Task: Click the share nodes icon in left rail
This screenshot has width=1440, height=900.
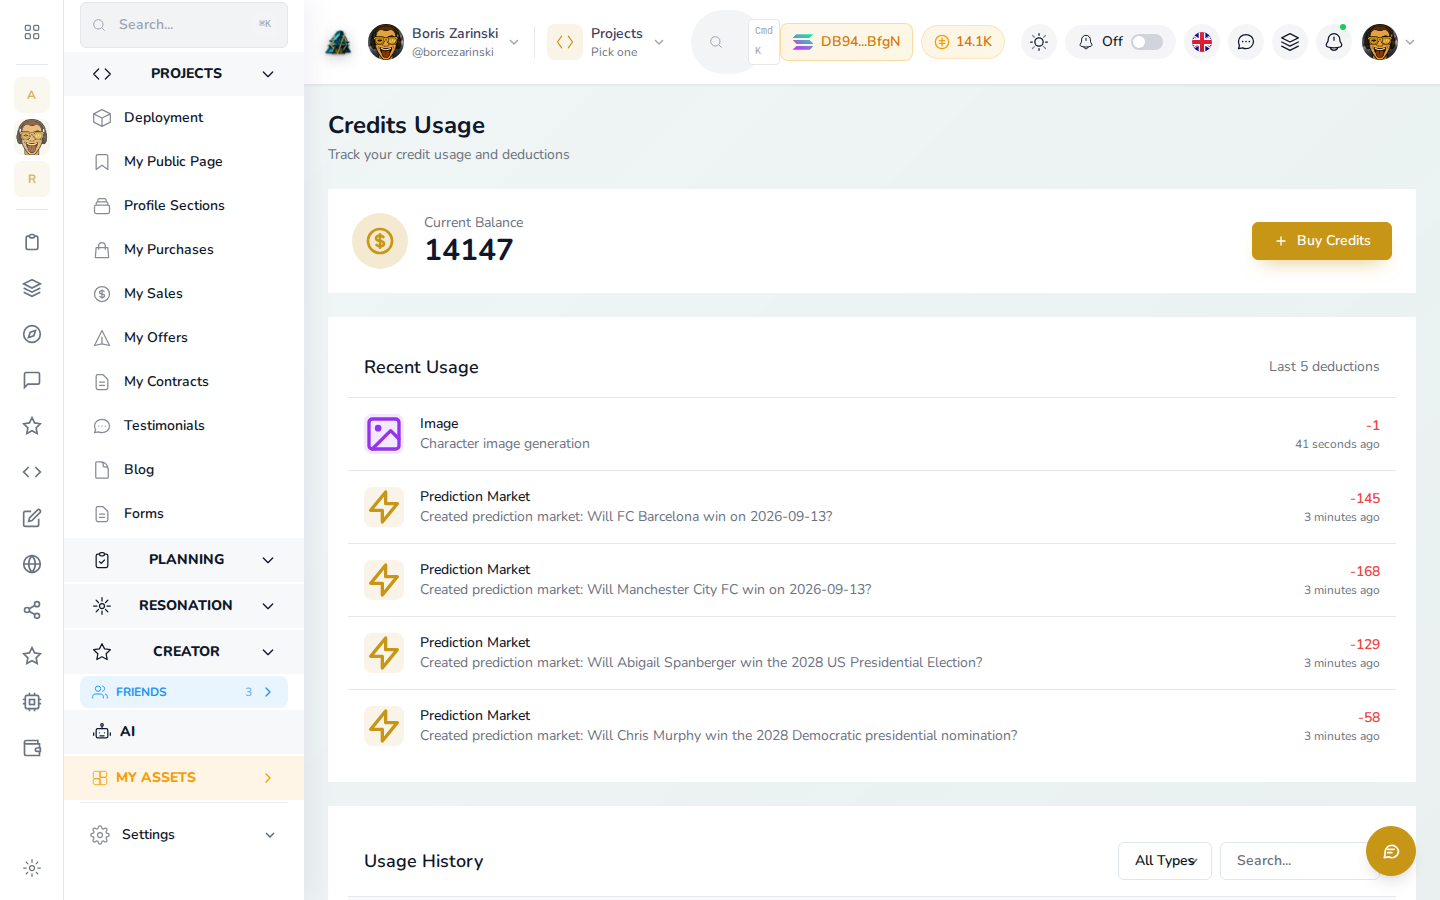Action: pyautogui.click(x=32, y=610)
